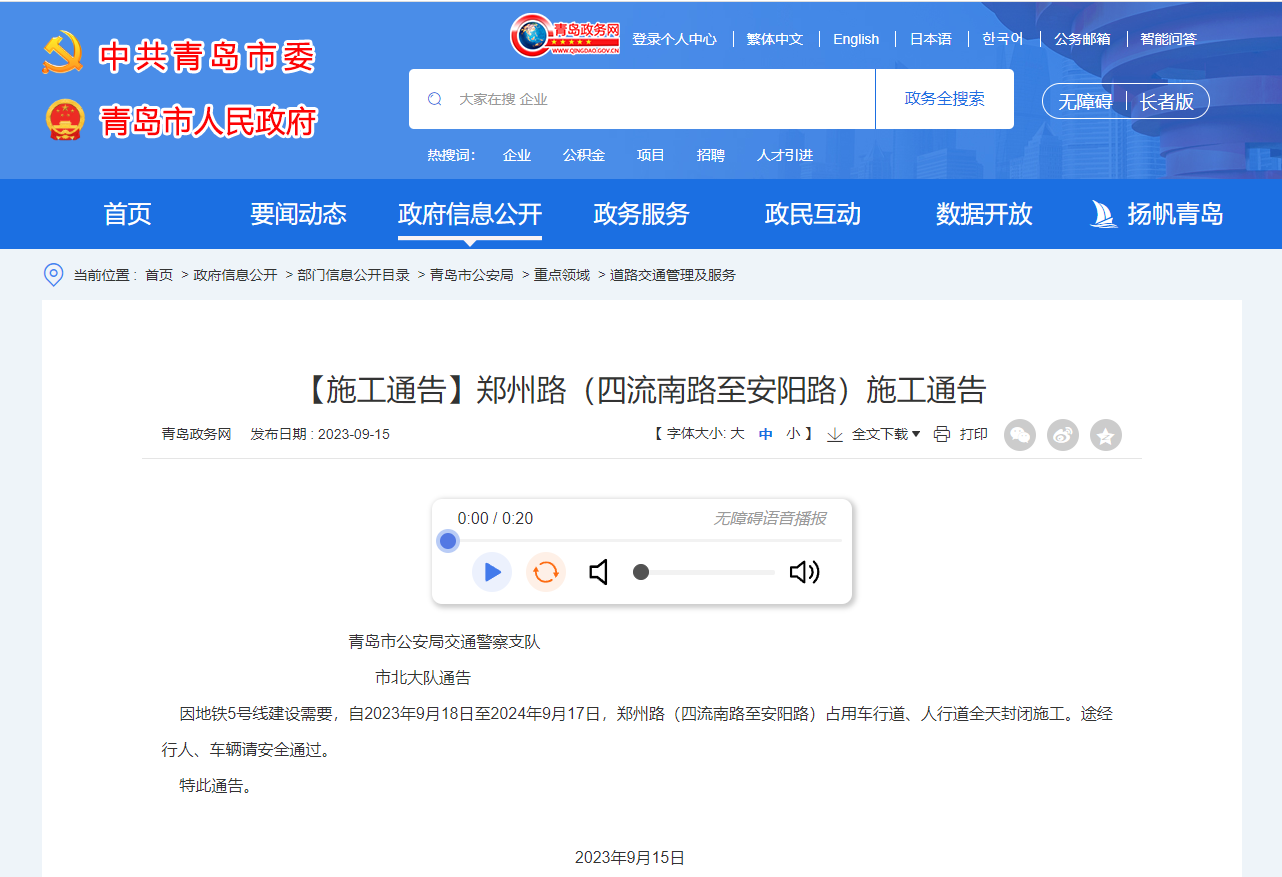Set font size to small (小)
The height and width of the screenshot is (877, 1282).
pyautogui.click(x=793, y=434)
